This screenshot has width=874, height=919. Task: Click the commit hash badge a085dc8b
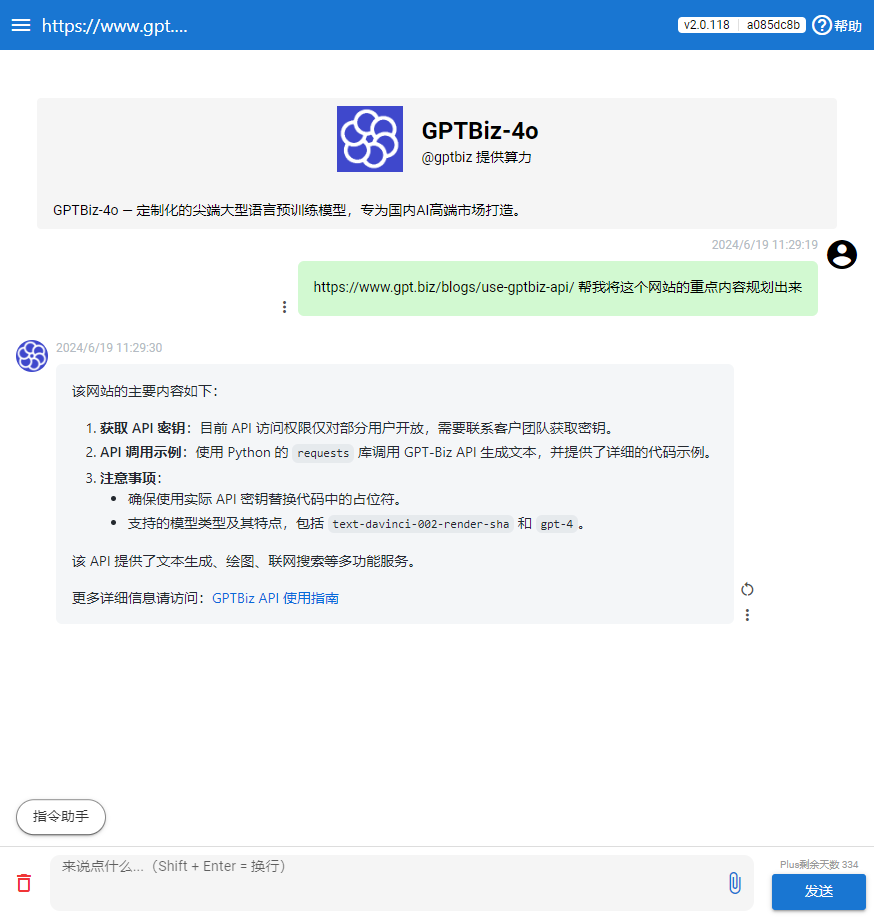tap(773, 25)
